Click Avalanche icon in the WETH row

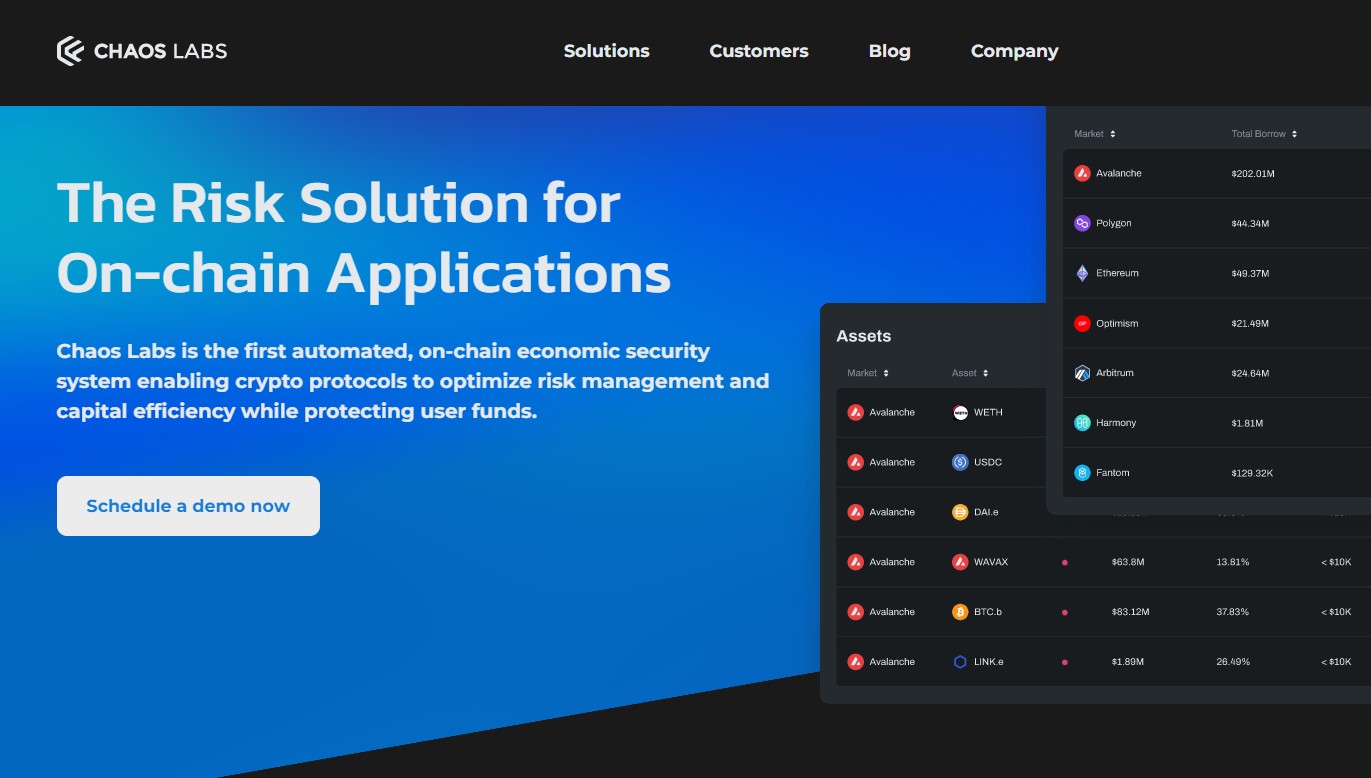click(x=855, y=412)
